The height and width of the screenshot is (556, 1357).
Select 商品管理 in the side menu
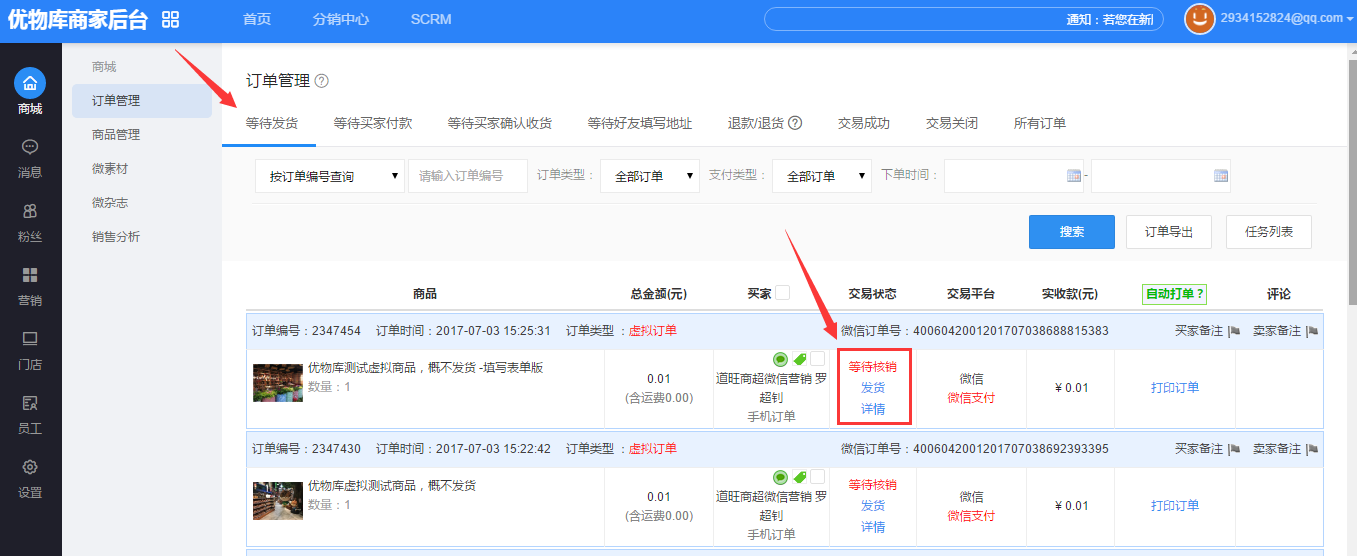pyautogui.click(x=116, y=135)
